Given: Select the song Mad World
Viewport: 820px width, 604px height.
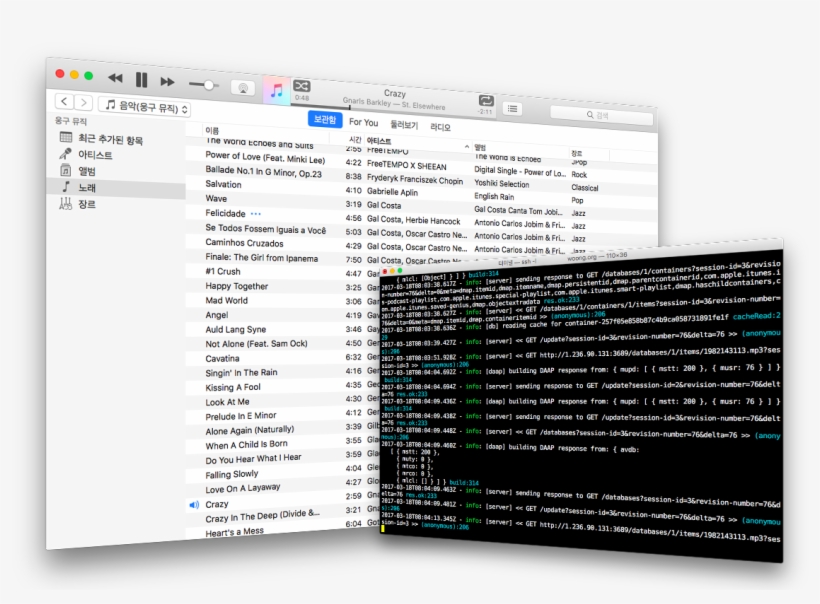Looking at the screenshot, I should (x=226, y=300).
